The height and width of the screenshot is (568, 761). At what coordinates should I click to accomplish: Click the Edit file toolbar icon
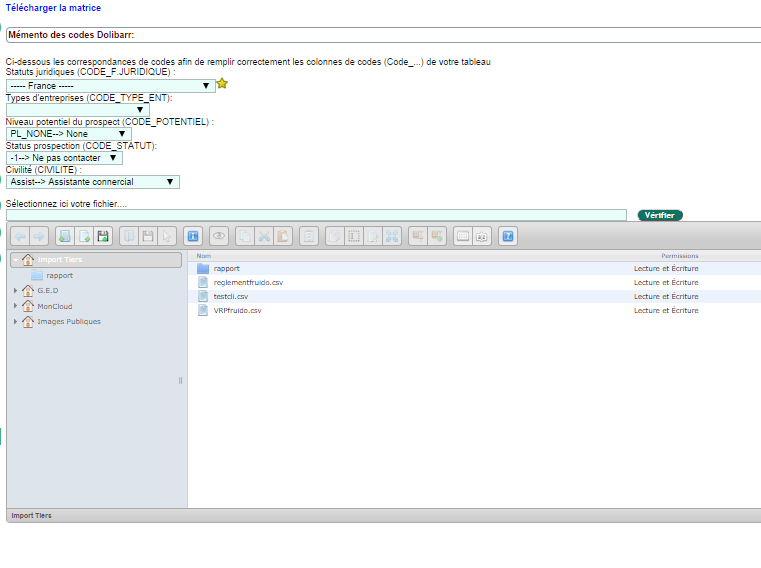point(373,236)
